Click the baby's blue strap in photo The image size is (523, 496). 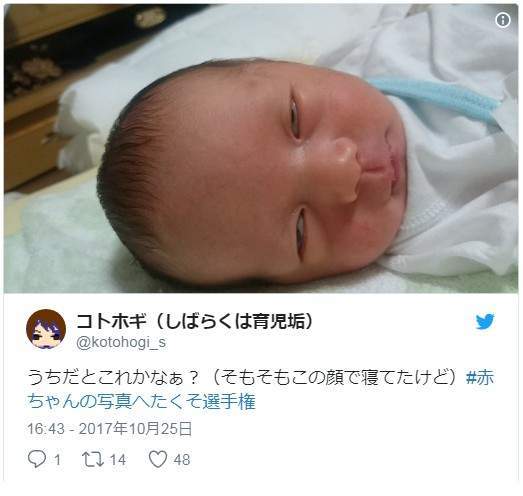click(x=434, y=95)
